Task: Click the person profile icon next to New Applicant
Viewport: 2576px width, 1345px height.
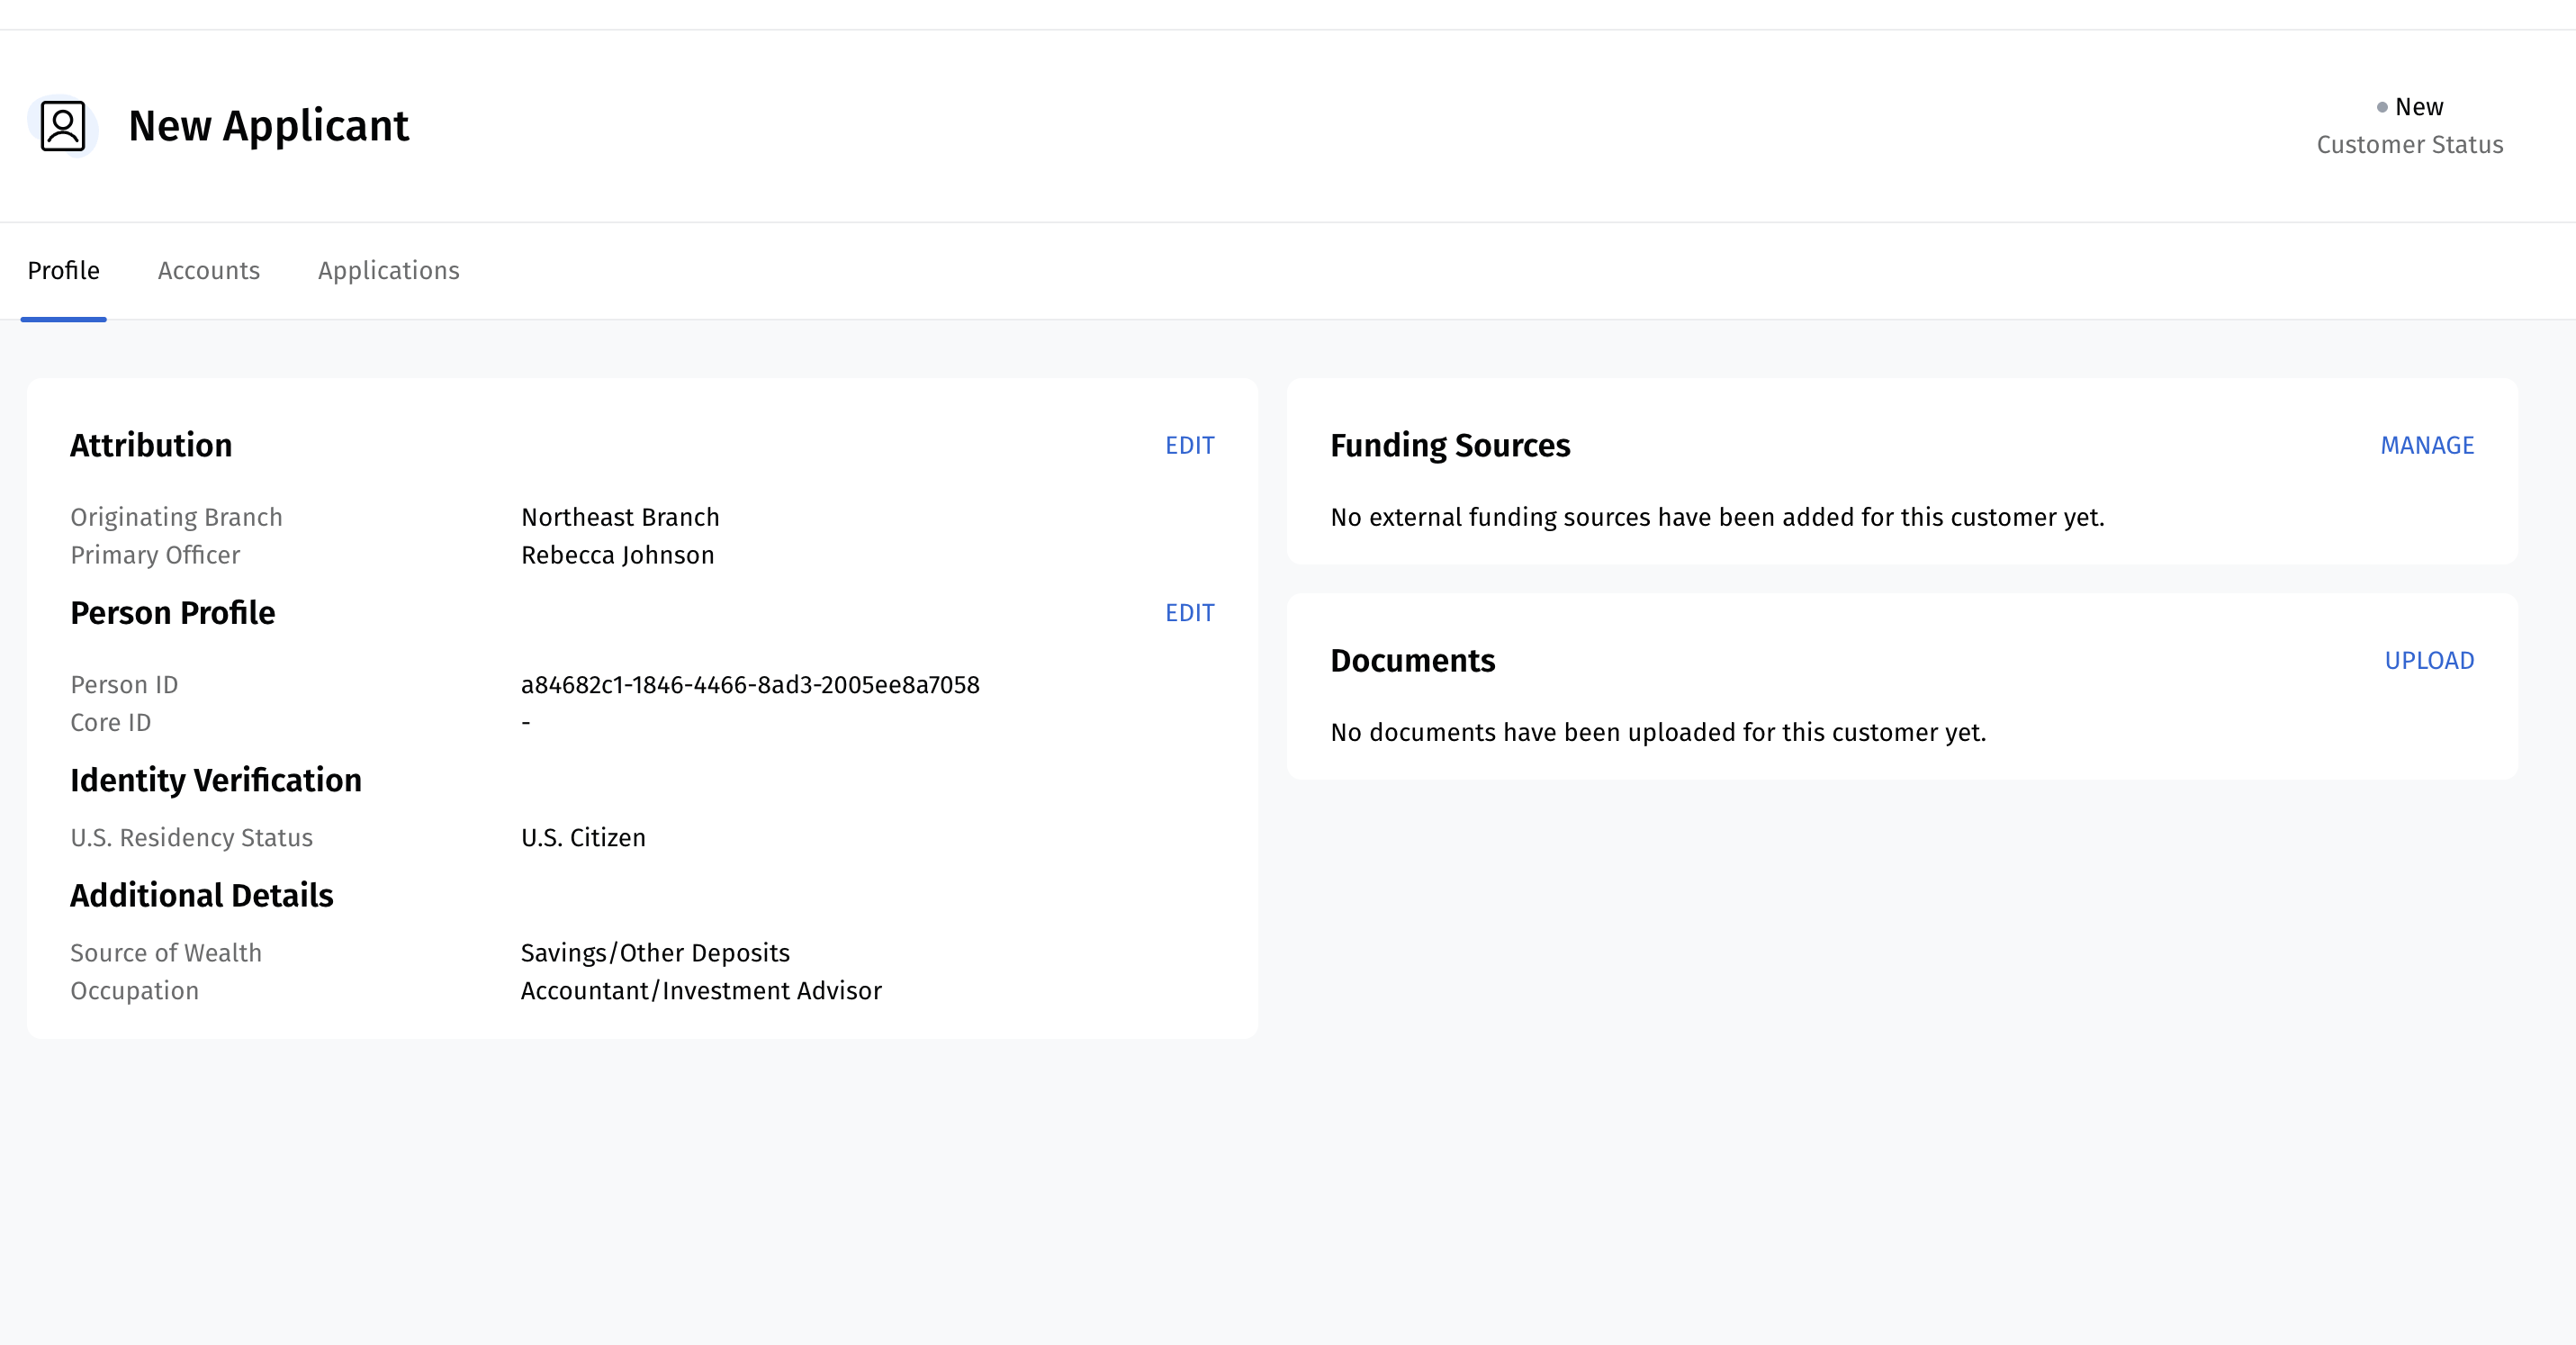Action: 63,125
